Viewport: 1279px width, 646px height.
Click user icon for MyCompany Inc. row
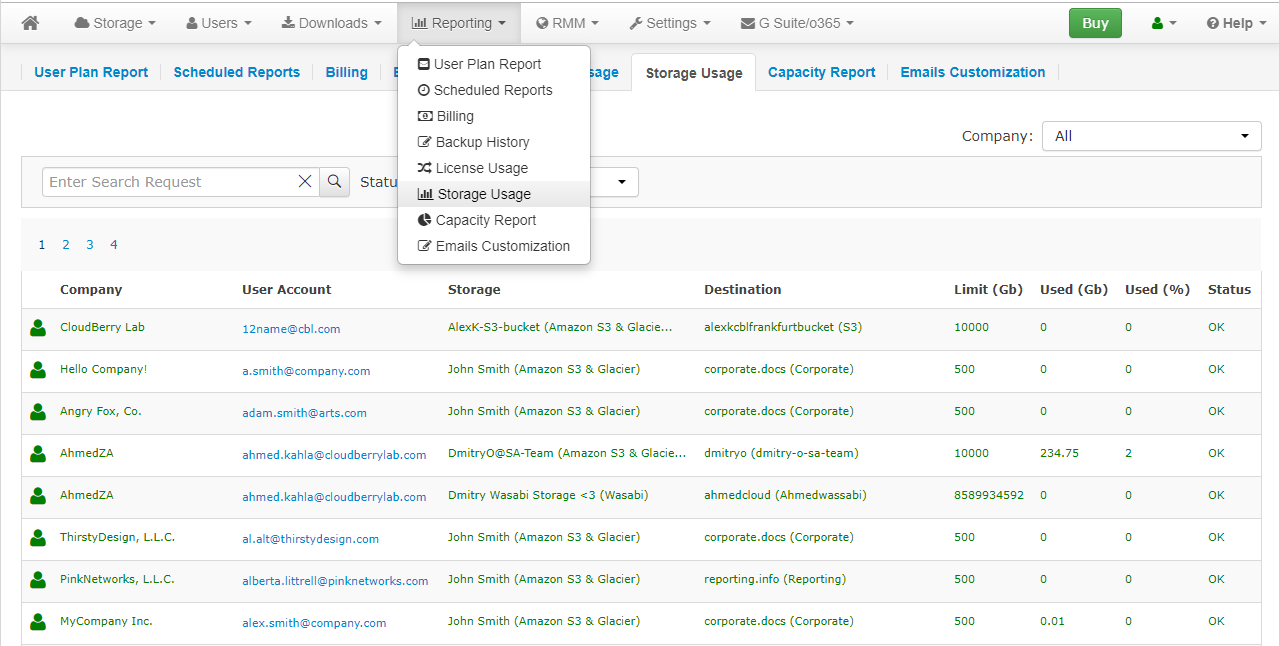(x=38, y=622)
